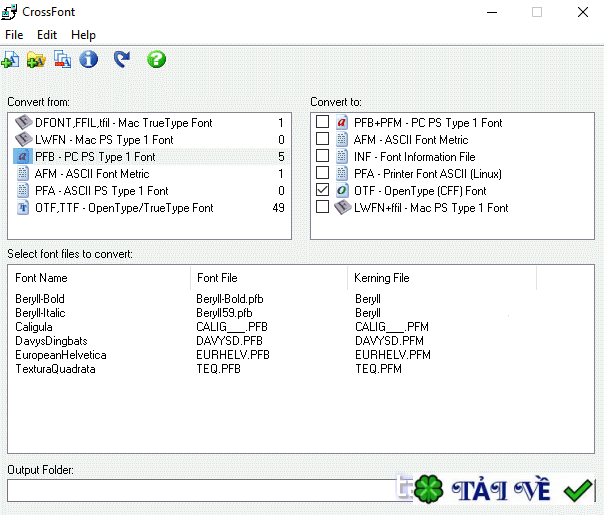Enable PFB+PFM PC PS Type 1 checkbox

(322, 122)
